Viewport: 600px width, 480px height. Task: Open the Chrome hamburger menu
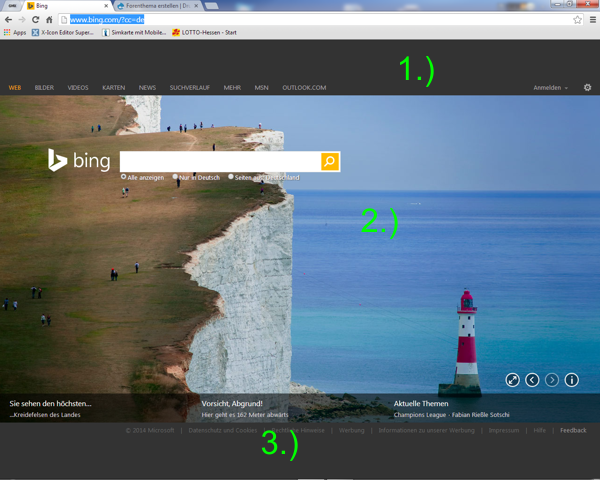point(592,19)
